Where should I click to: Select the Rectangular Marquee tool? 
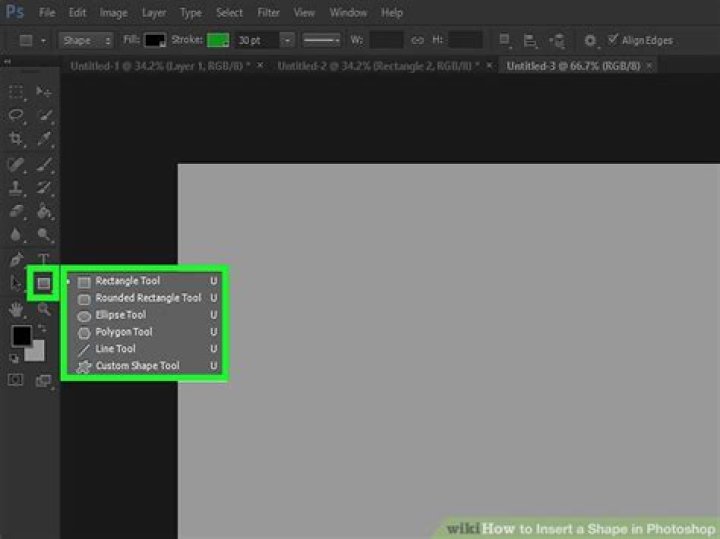16,92
